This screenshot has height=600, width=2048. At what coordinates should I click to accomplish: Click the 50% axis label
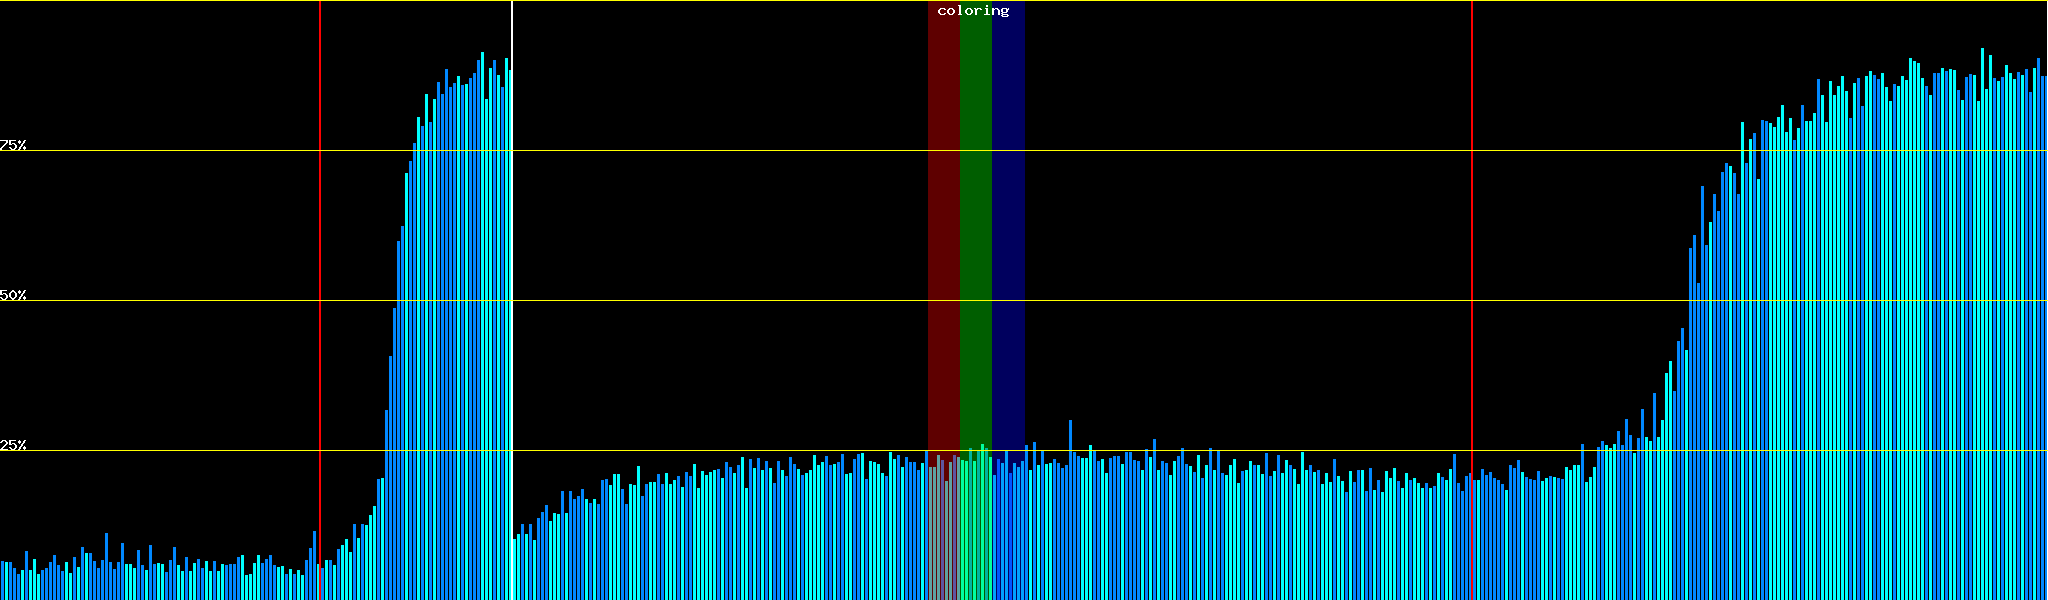click(13, 295)
